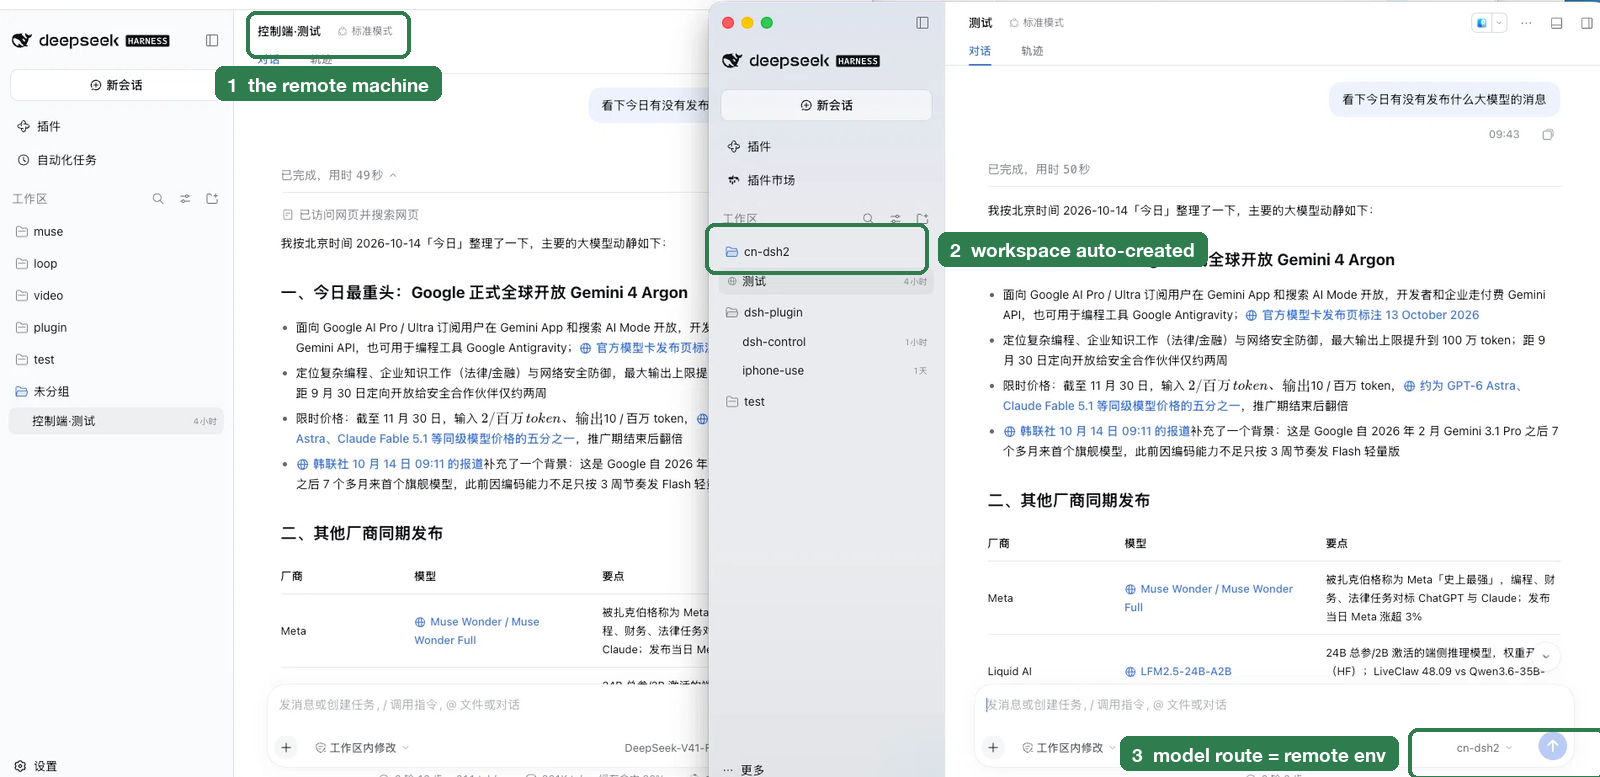Select the 控制端·测试 conversation

pyautogui.click(x=116, y=421)
